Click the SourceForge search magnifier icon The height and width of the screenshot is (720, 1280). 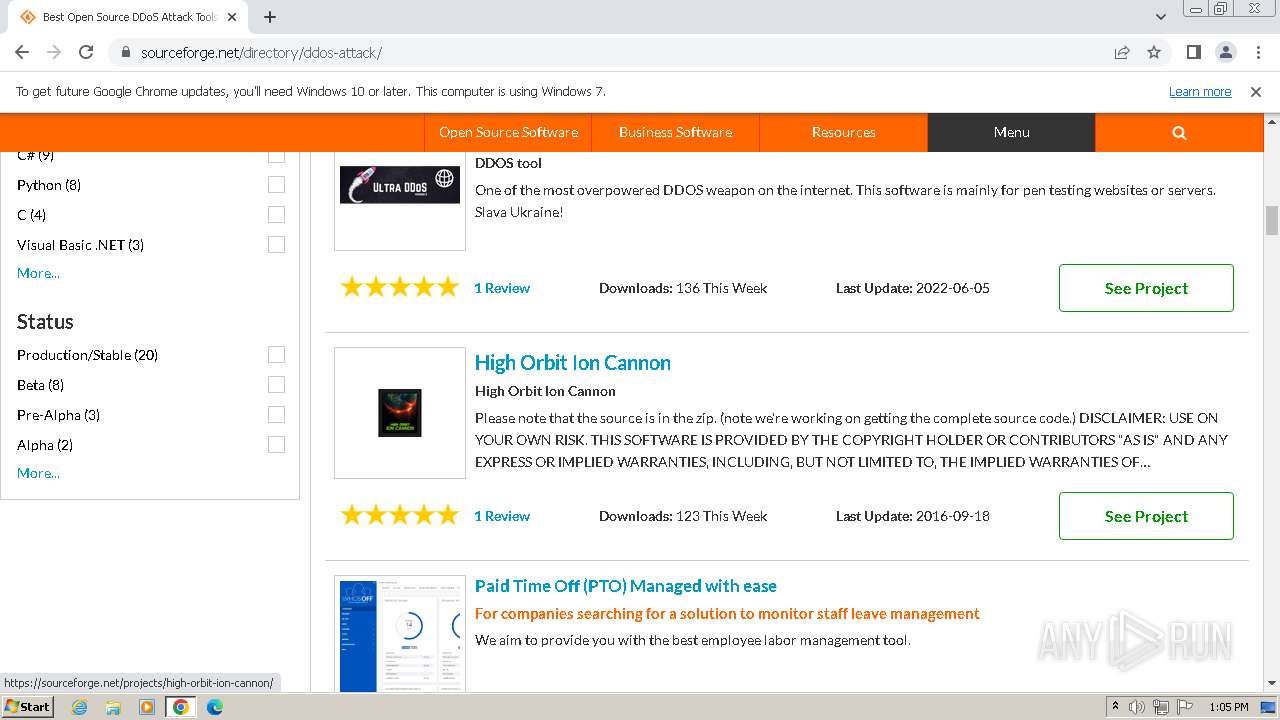1179,132
